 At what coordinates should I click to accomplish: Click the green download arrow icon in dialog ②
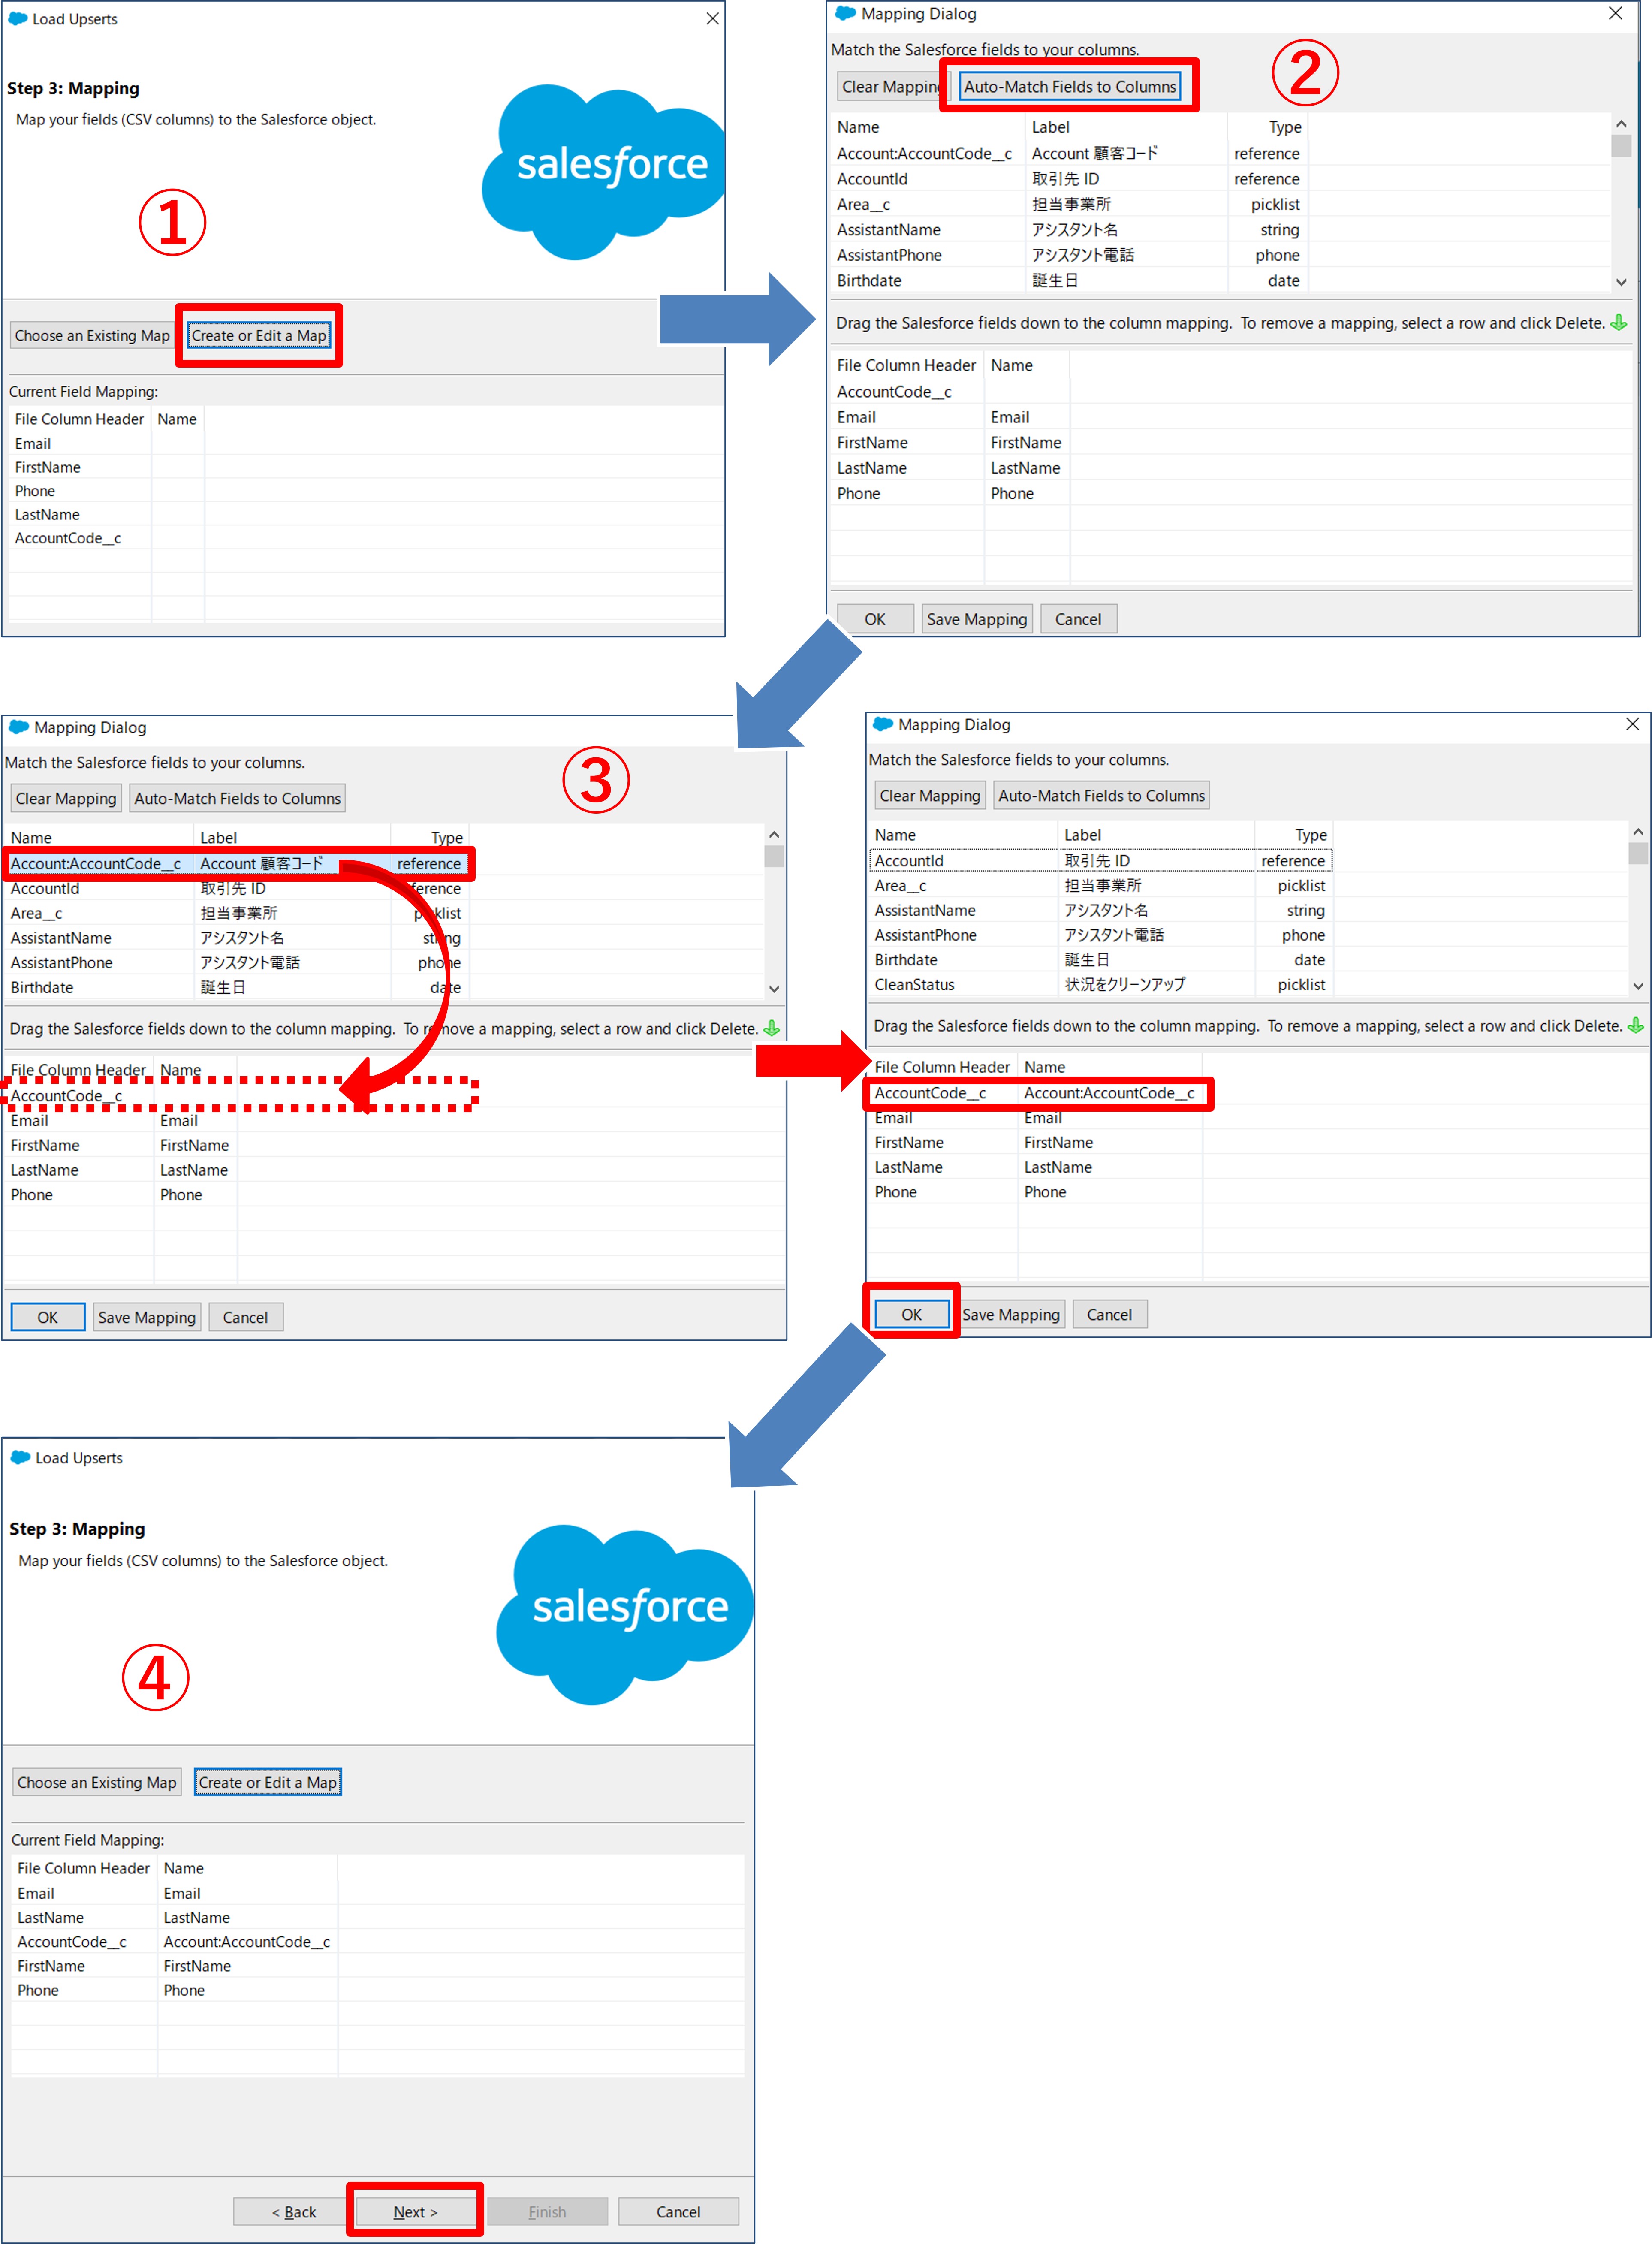point(1620,323)
